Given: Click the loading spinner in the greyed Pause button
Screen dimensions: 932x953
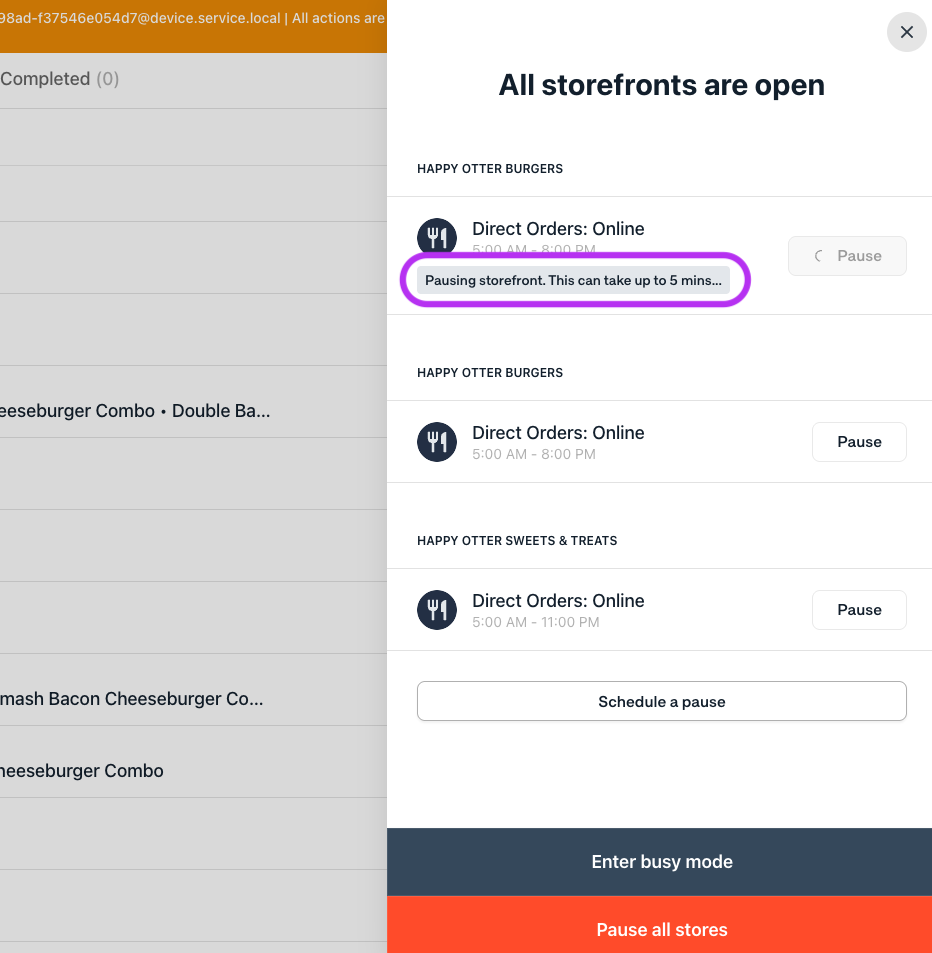Looking at the screenshot, I should pos(819,256).
